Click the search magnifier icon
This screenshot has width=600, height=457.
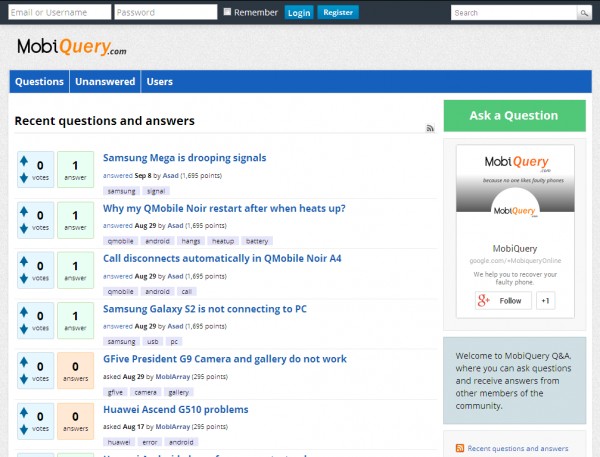(x=584, y=13)
